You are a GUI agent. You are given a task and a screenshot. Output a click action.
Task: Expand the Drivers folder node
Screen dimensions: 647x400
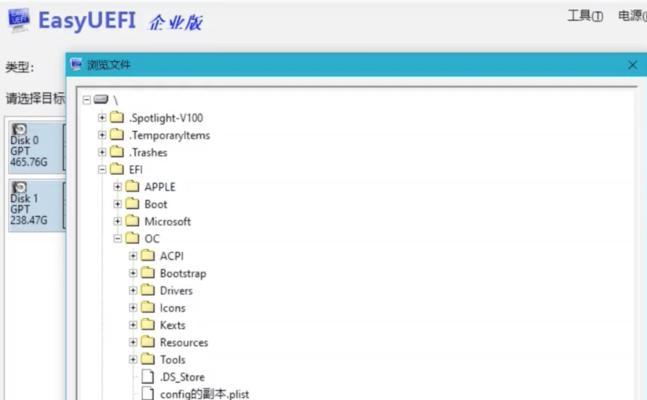[x=133, y=291]
